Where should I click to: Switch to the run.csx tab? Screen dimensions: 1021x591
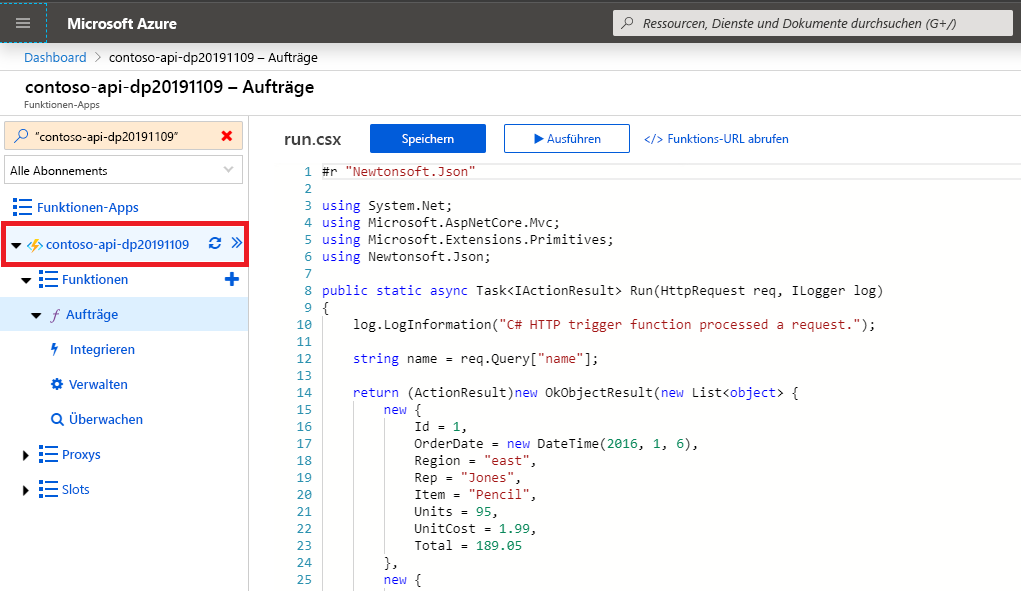point(313,140)
